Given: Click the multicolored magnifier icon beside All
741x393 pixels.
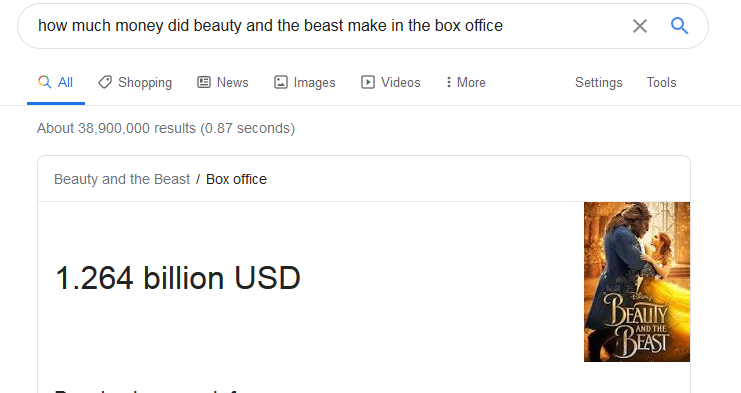Looking at the screenshot, I should tap(44, 82).
